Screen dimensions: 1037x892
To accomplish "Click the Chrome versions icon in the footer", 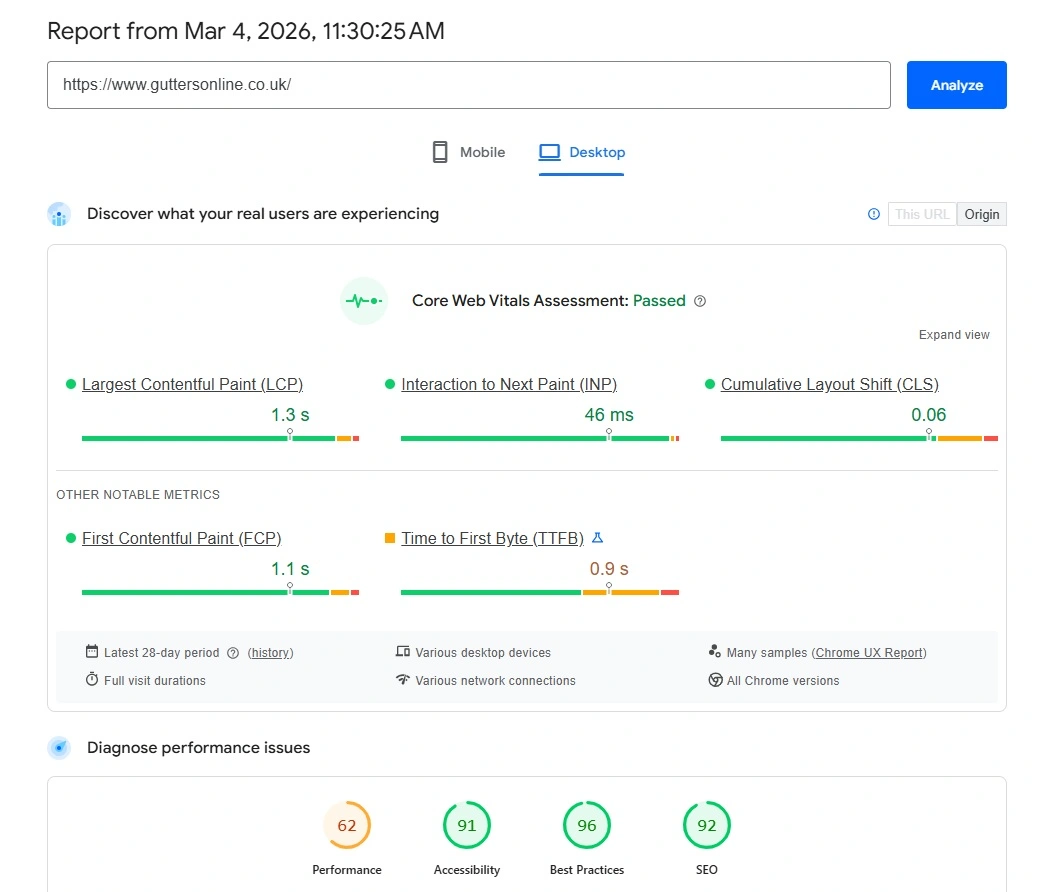I will pyautogui.click(x=715, y=679).
